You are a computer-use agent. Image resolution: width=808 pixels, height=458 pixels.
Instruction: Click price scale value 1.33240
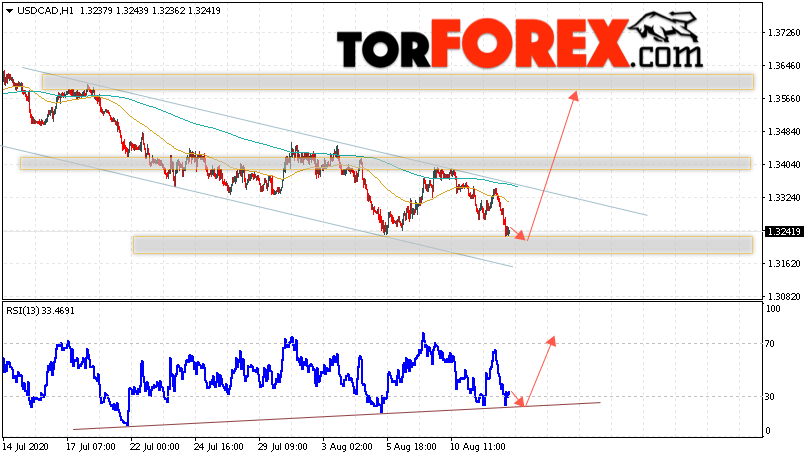pos(784,197)
